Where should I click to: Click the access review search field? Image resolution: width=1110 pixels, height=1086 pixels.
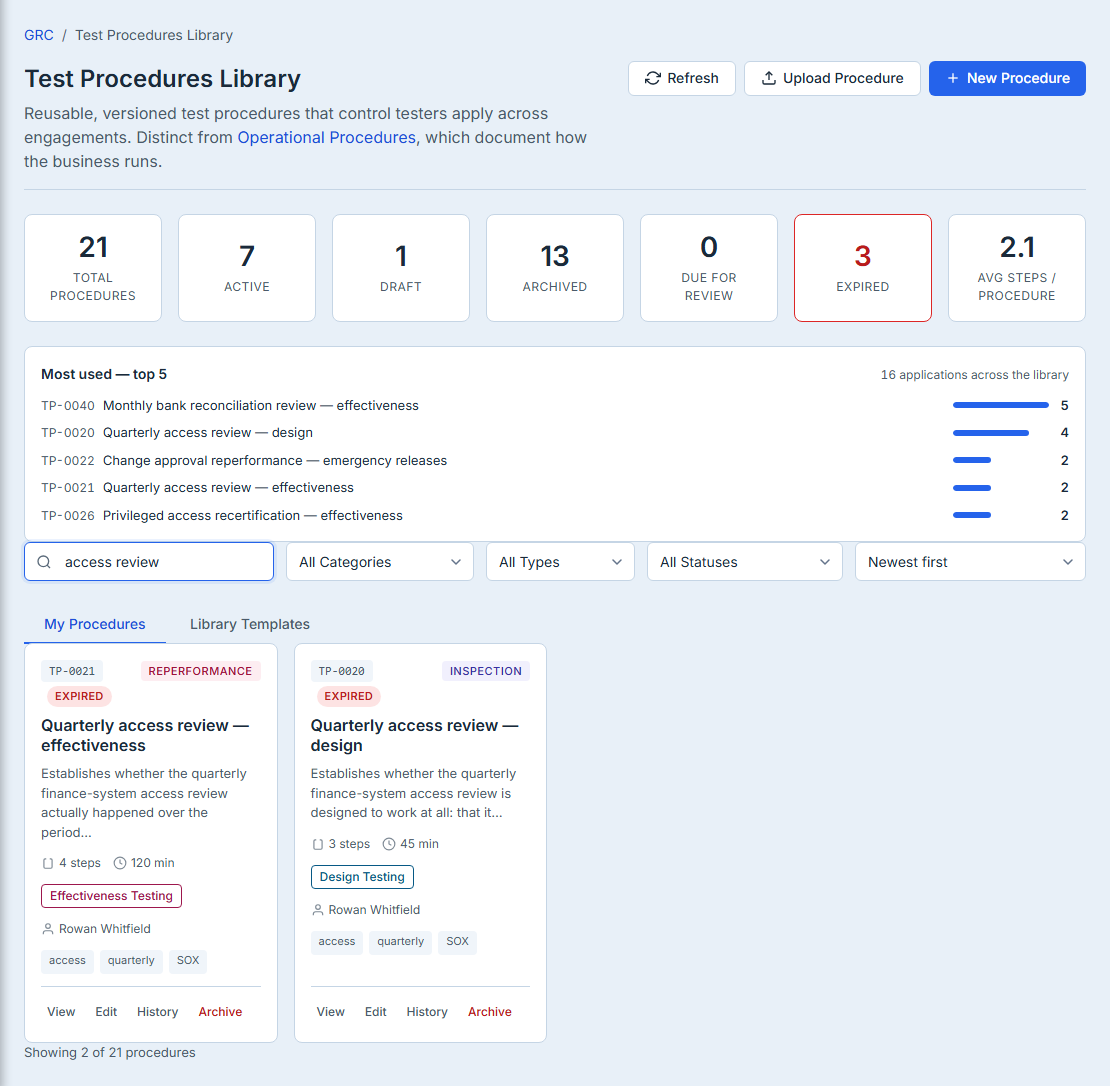[149, 562]
